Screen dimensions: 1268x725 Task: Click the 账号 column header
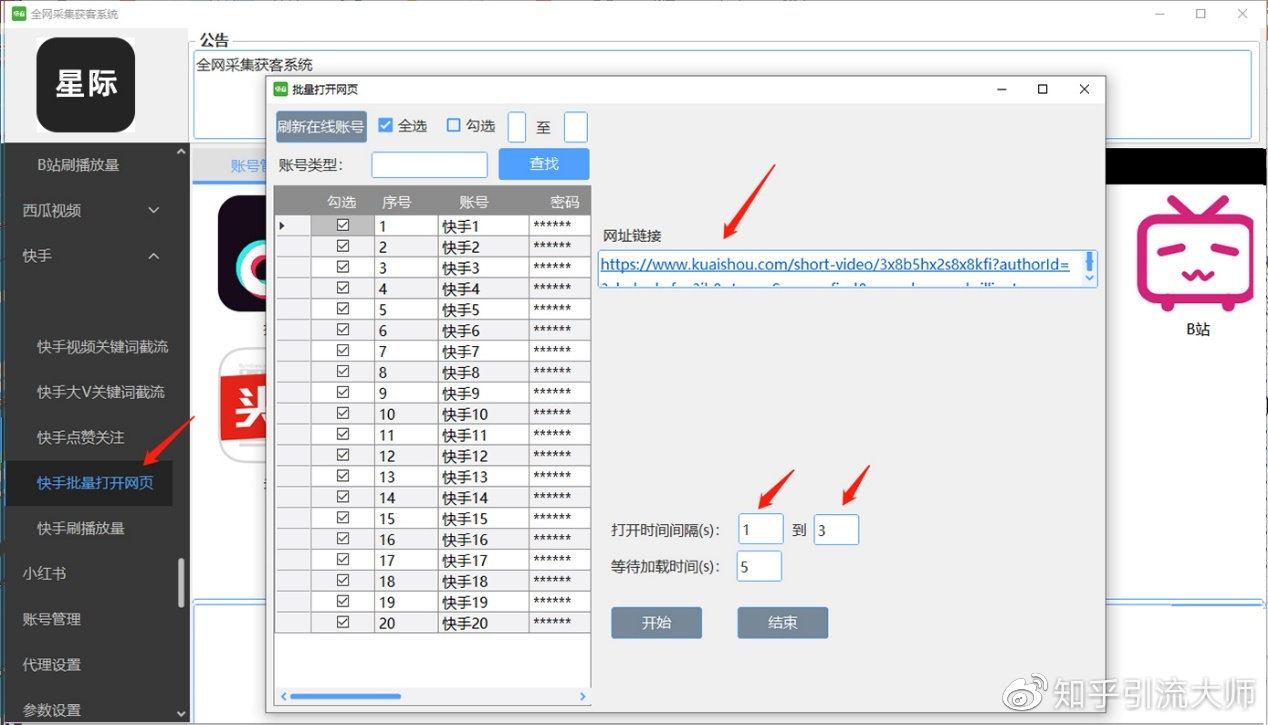(474, 201)
